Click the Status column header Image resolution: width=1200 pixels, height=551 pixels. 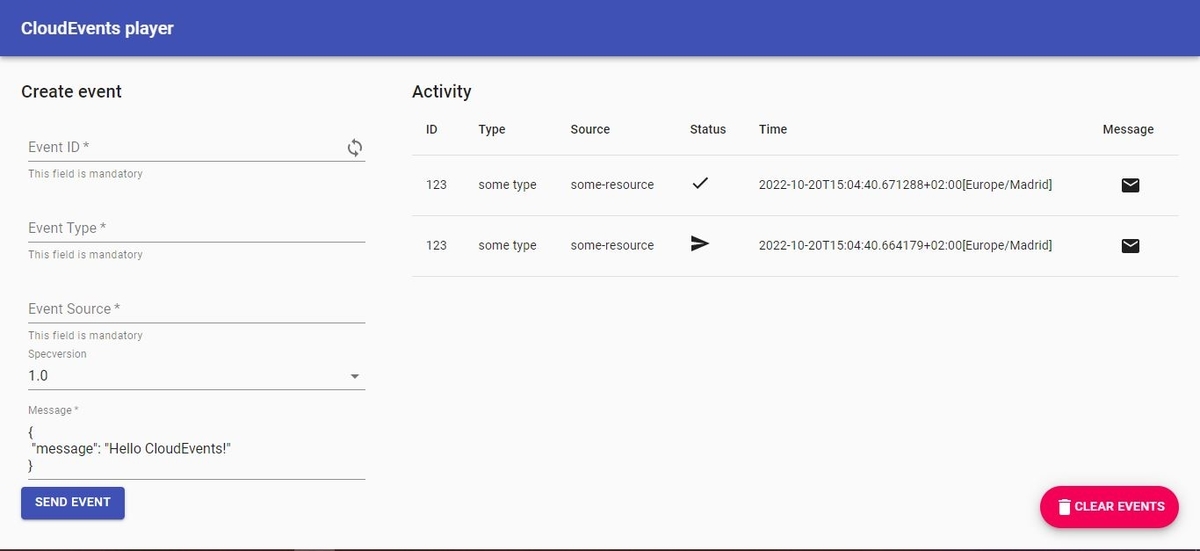click(708, 129)
